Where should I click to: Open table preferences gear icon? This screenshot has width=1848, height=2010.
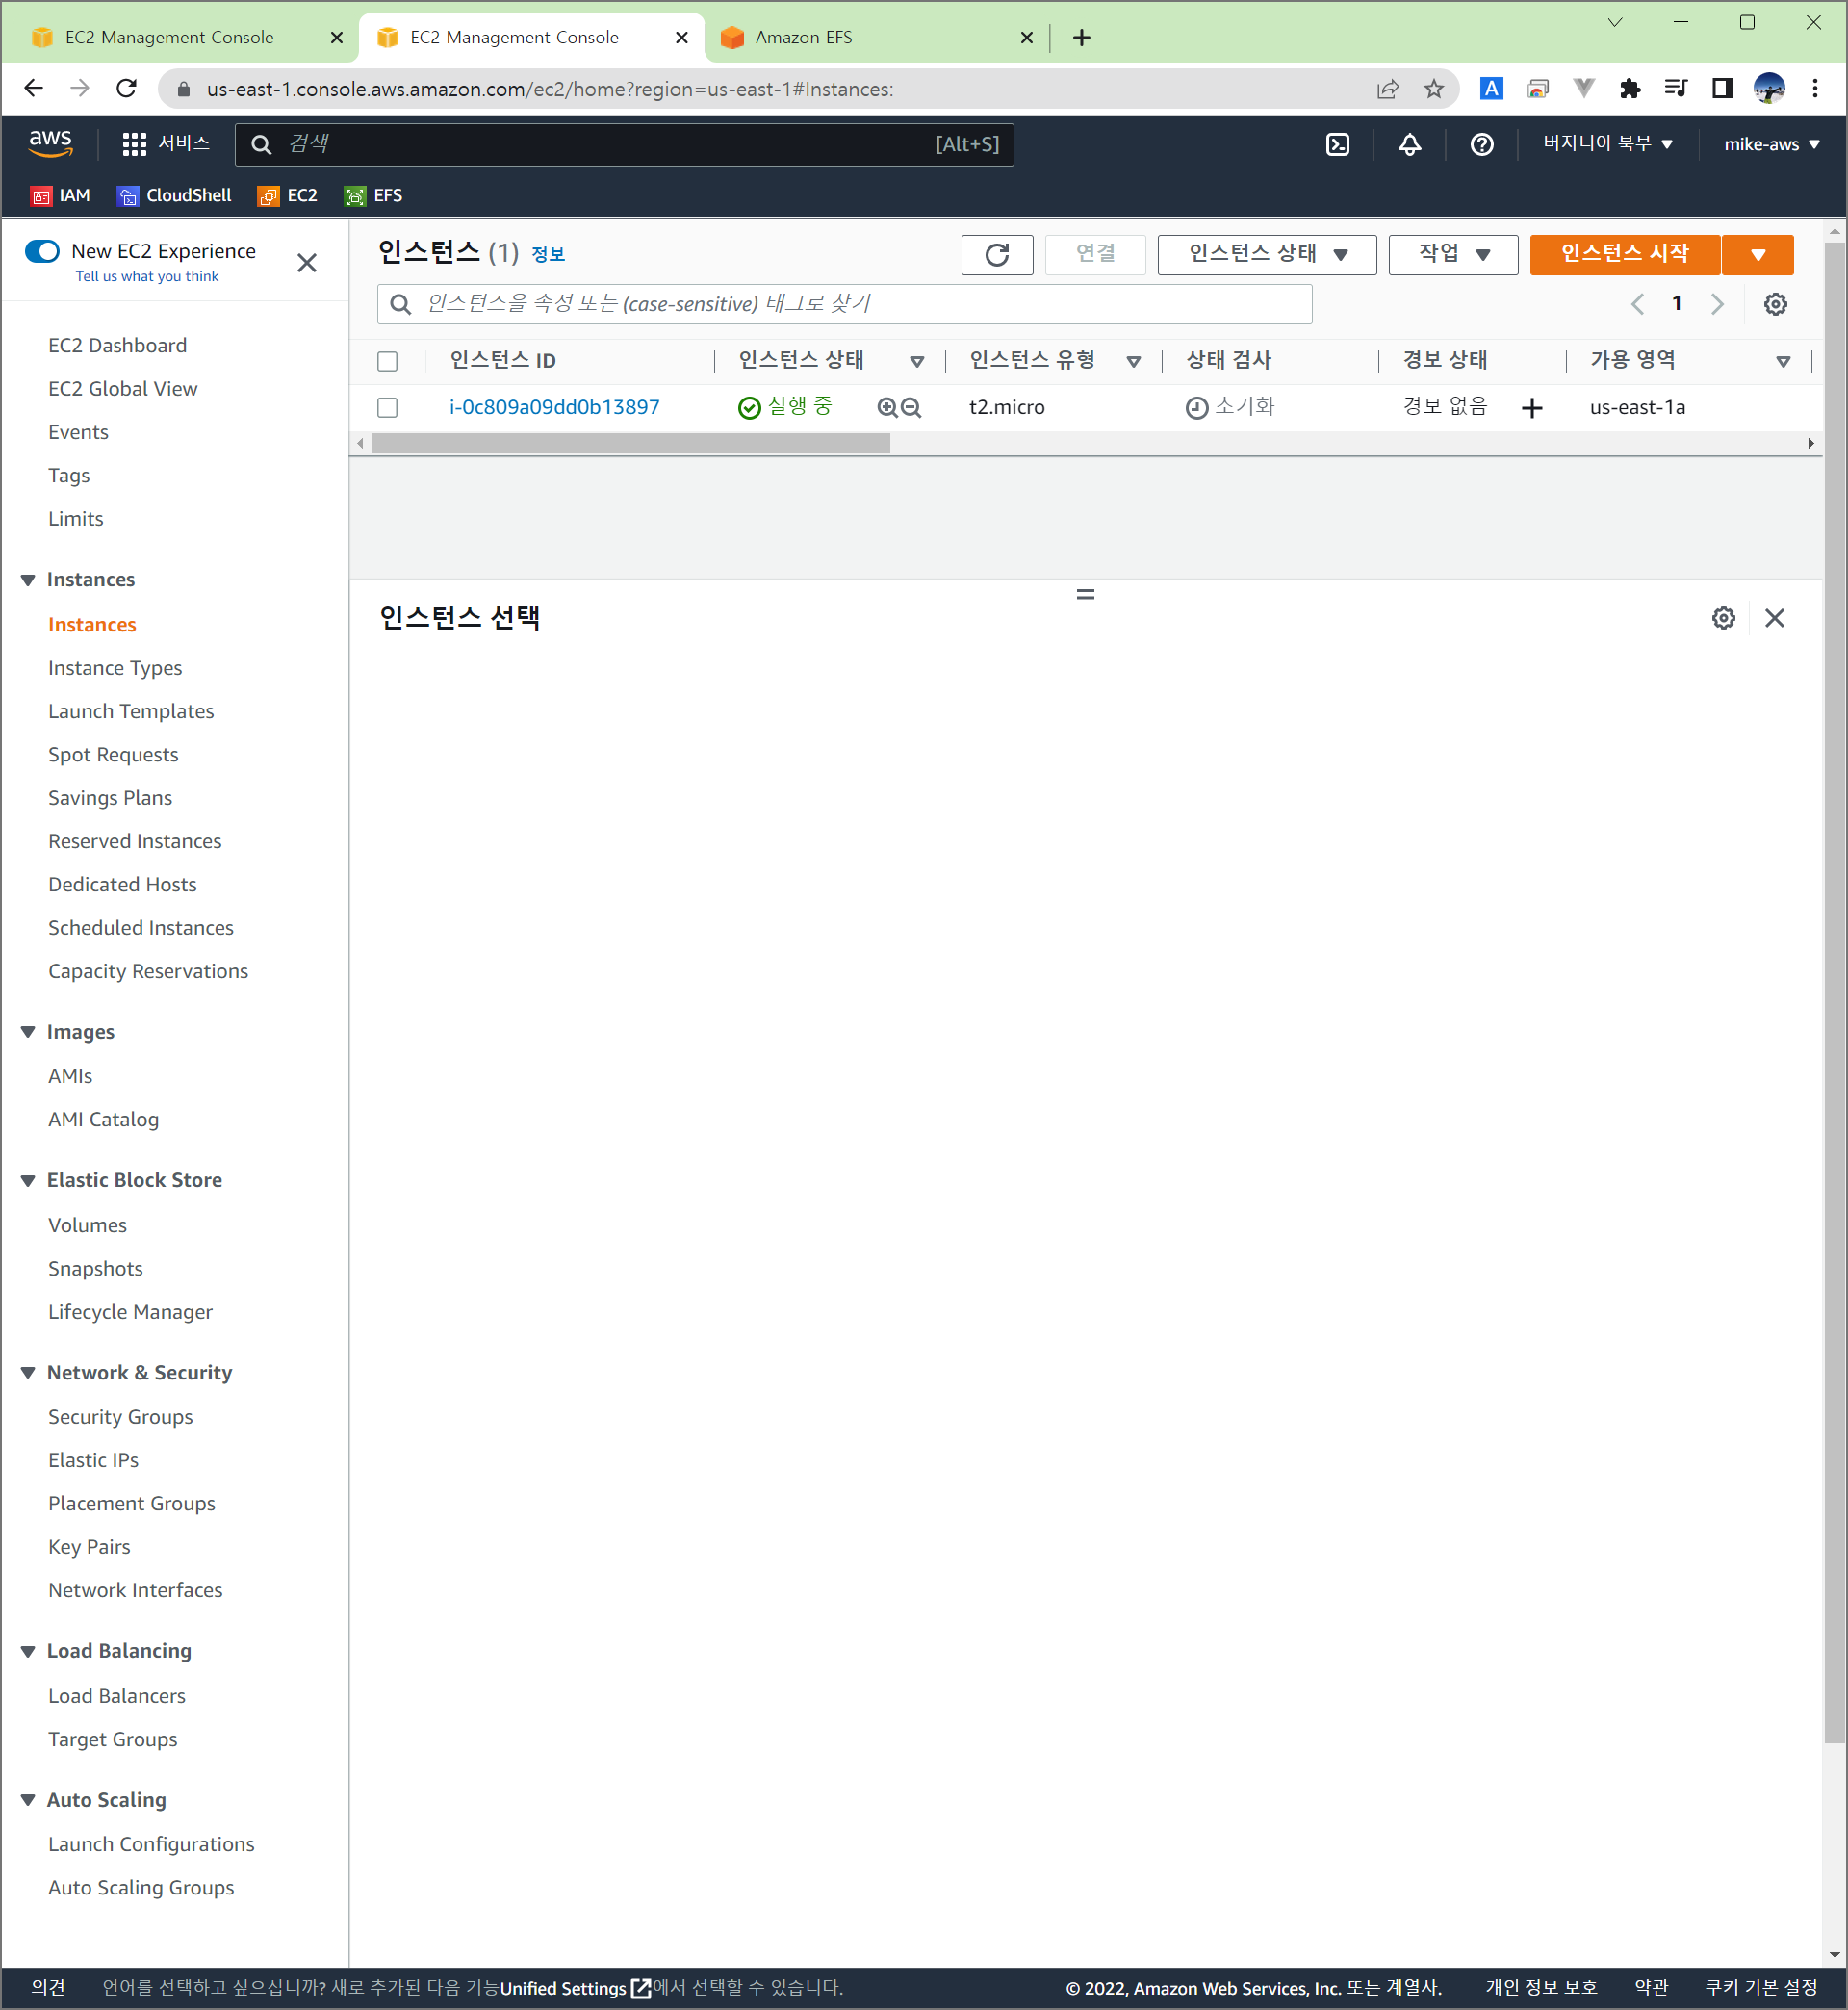(1775, 304)
